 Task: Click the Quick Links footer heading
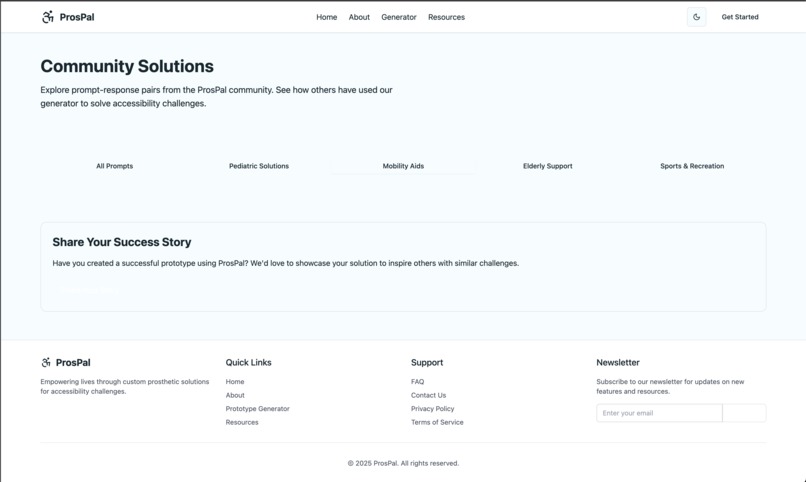point(248,362)
